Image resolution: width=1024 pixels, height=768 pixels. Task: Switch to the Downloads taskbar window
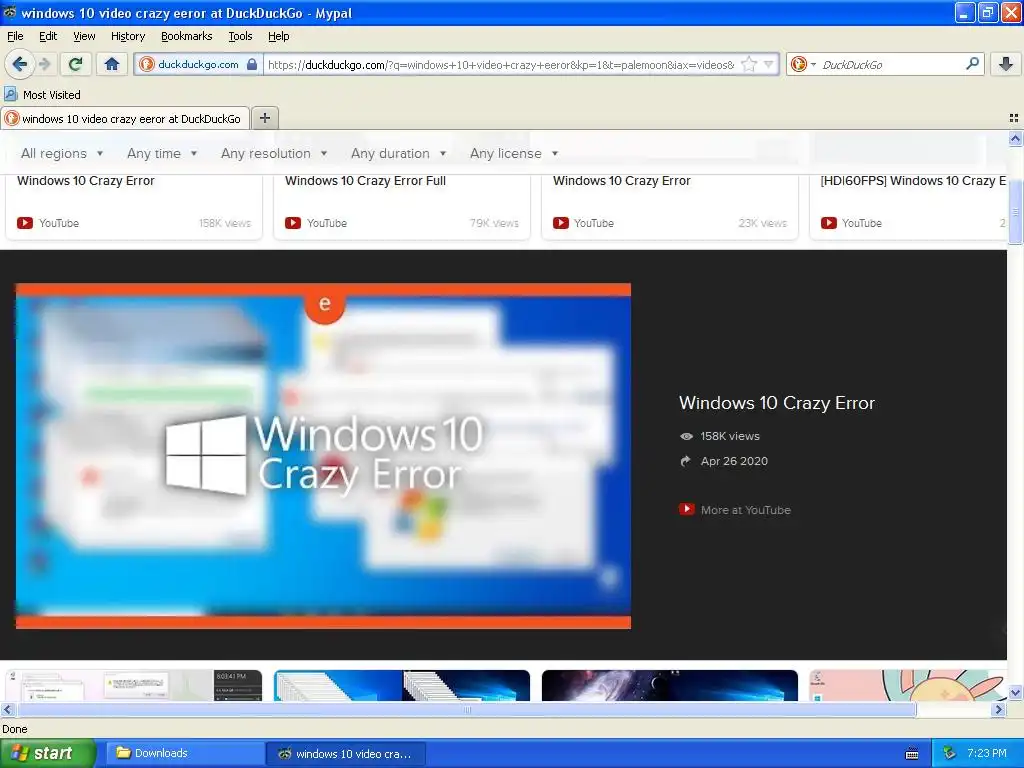coord(185,753)
